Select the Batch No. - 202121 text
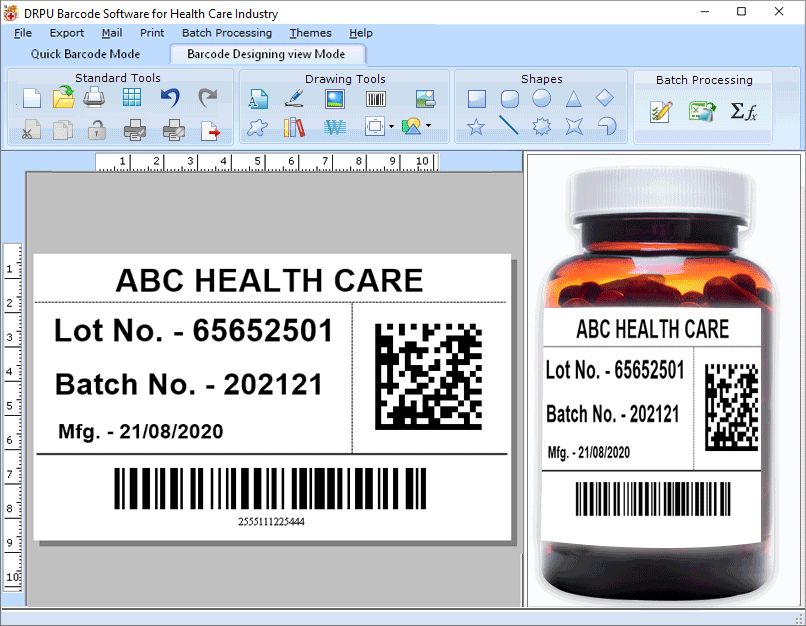 pyautogui.click(x=189, y=384)
